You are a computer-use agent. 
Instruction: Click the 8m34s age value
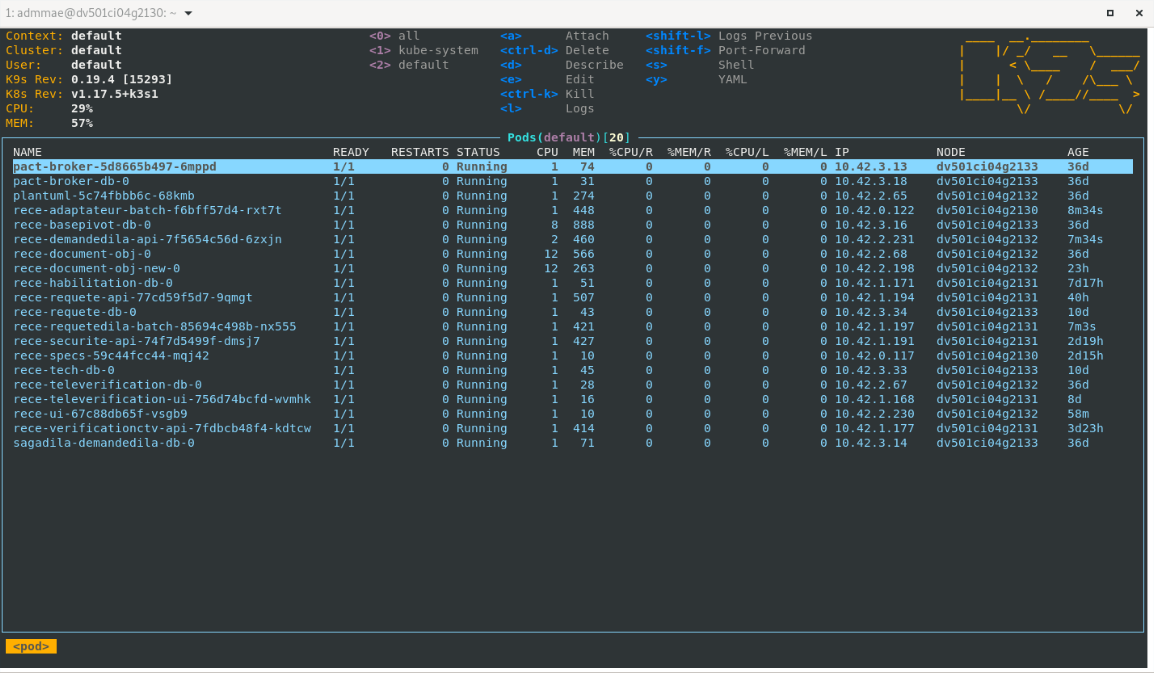1086,211
